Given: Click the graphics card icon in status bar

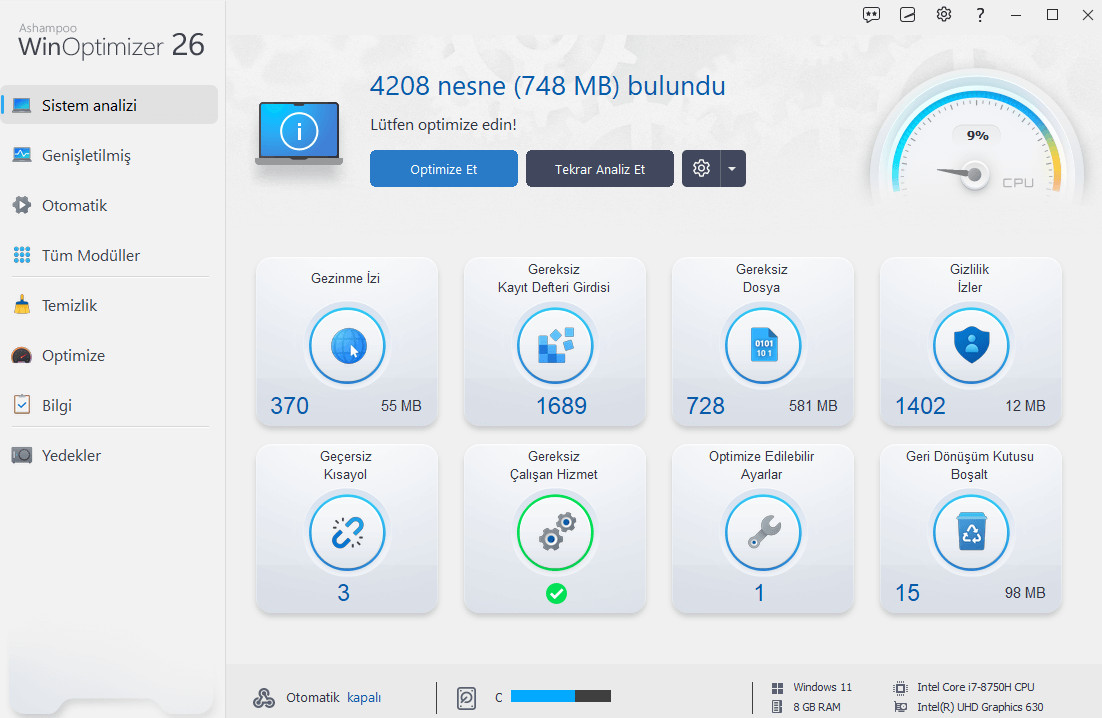Looking at the screenshot, I should tap(900, 707).
